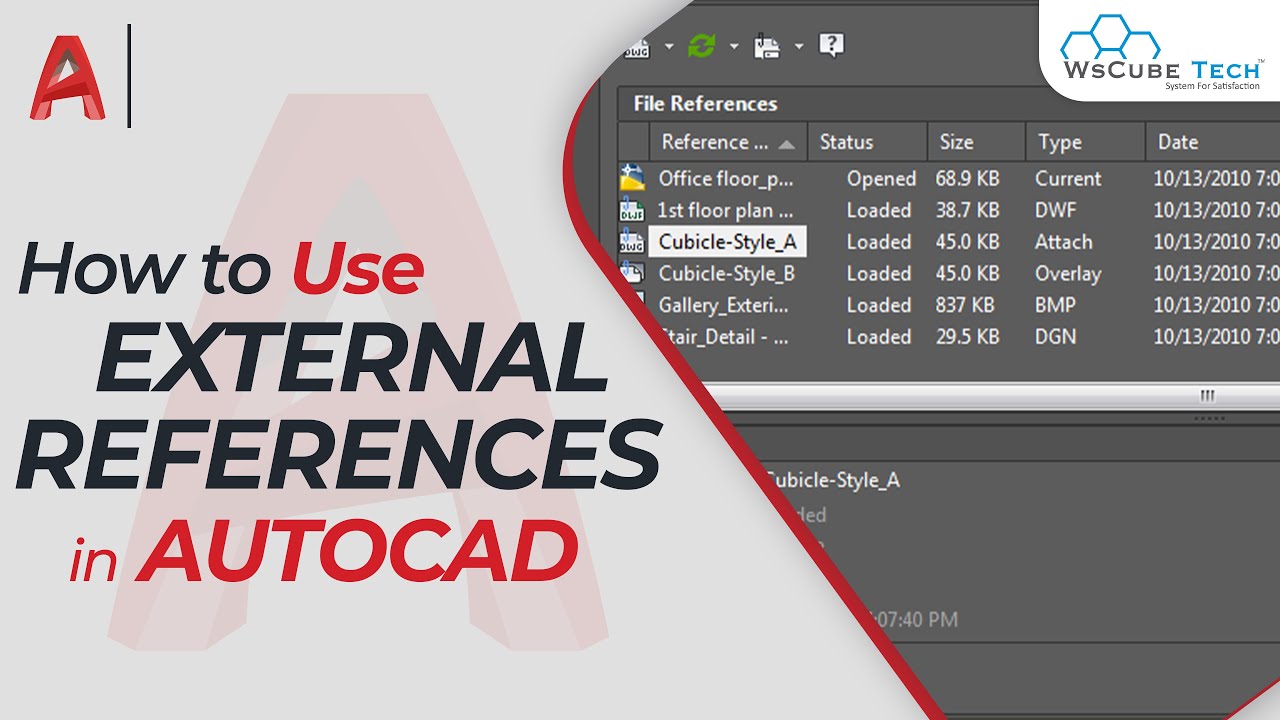The height and width of the screenshot is (720, 1280).
Task: Click 45.0 KB size of Cubicle-Style_A
Action: click(967, 241)
